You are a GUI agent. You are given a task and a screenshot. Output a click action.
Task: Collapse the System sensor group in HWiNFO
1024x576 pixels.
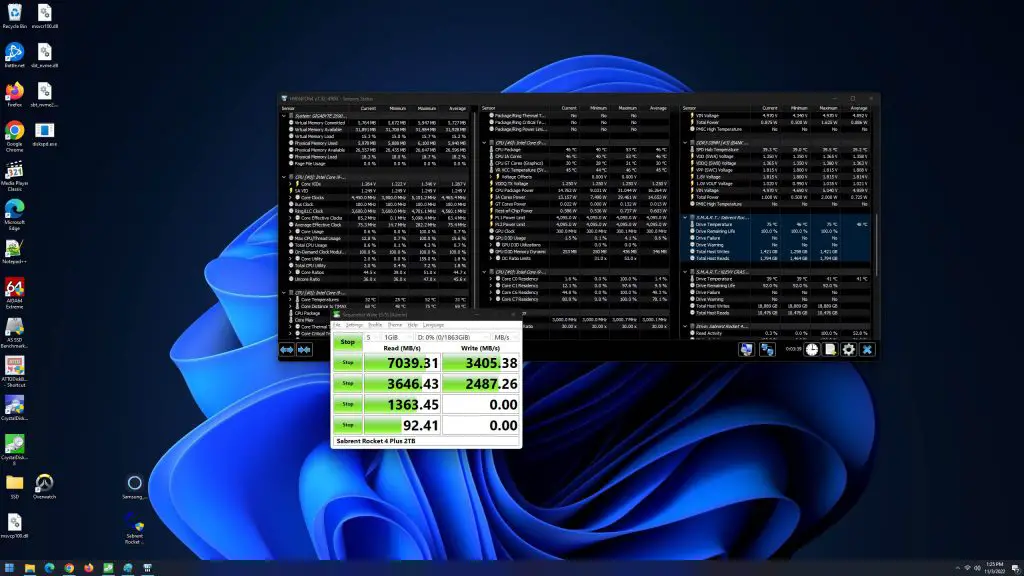coord(284,116)
